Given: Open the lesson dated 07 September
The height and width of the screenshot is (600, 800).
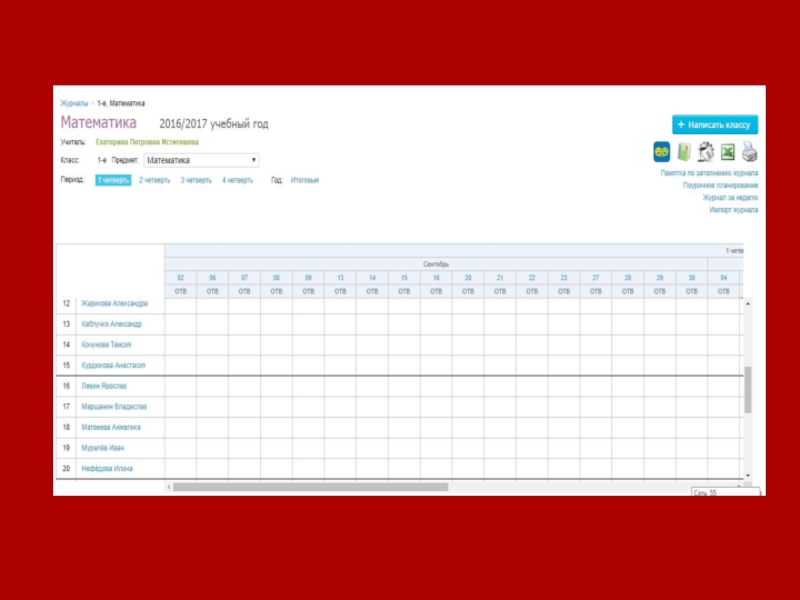Looking at the screenshot, I should (x=244, y=278).
